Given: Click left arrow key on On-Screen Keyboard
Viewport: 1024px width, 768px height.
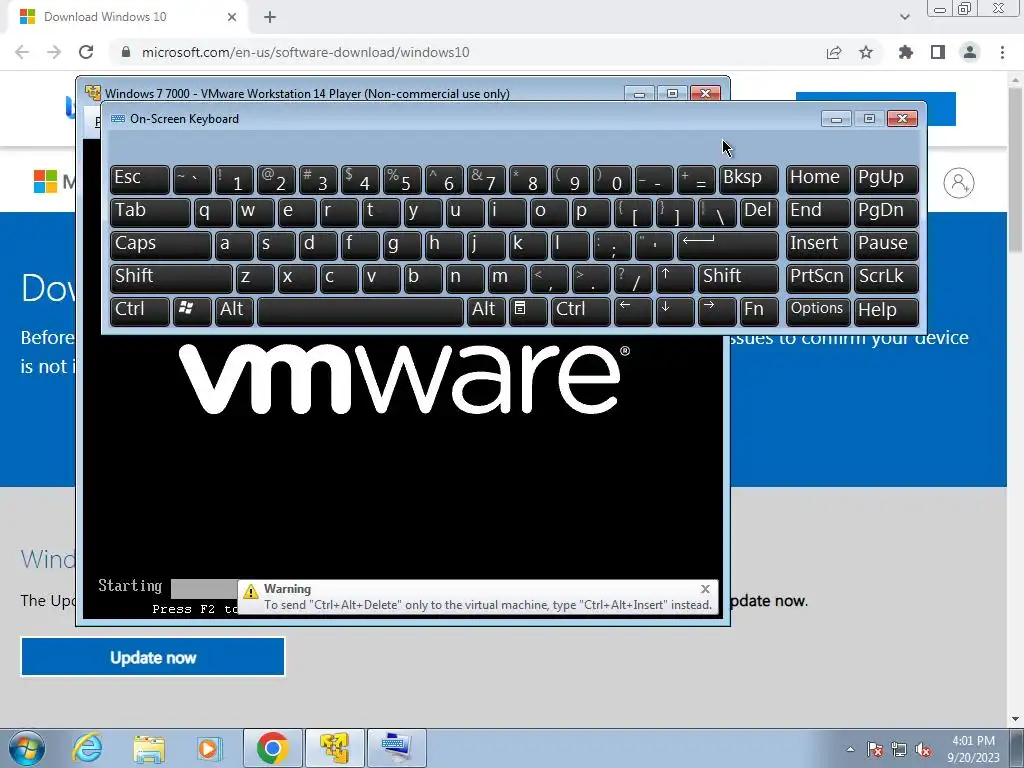Looking at the screenshot, I should (633, 310).
